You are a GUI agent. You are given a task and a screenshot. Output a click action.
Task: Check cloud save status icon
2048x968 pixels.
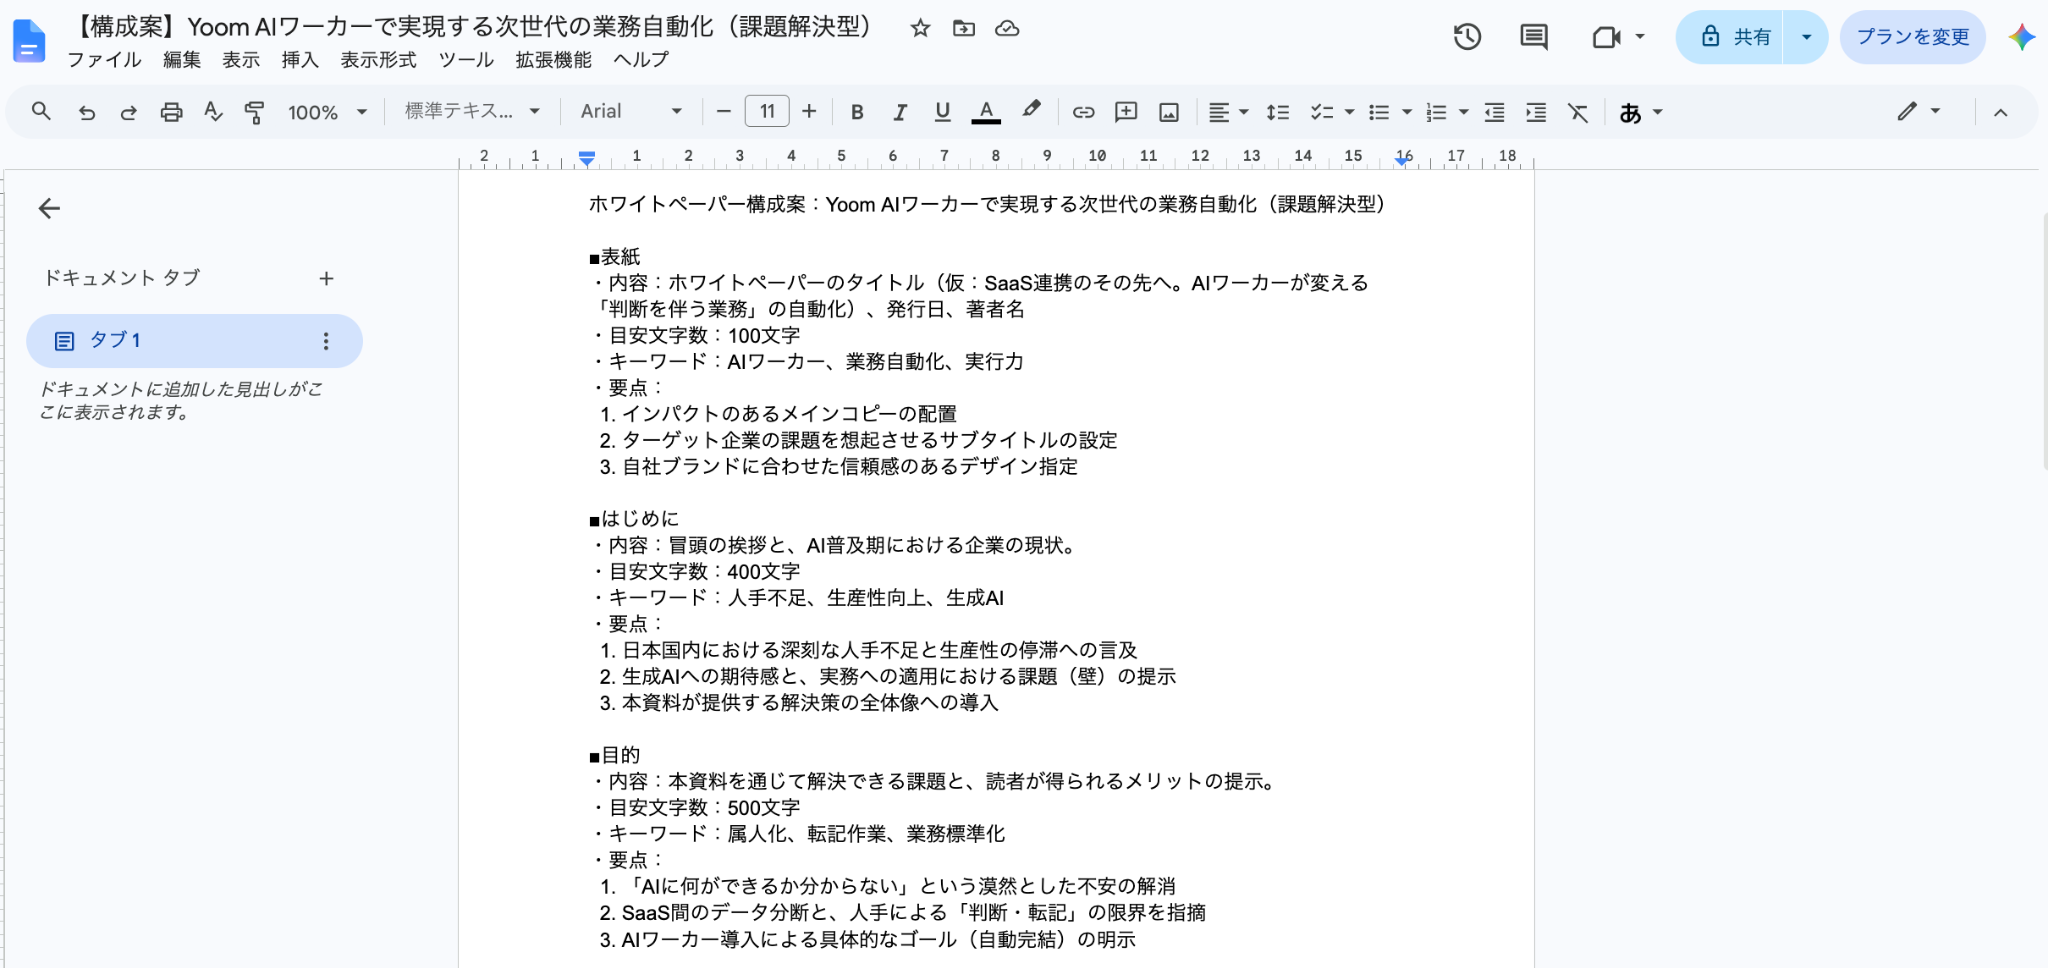click(1007, 28)
